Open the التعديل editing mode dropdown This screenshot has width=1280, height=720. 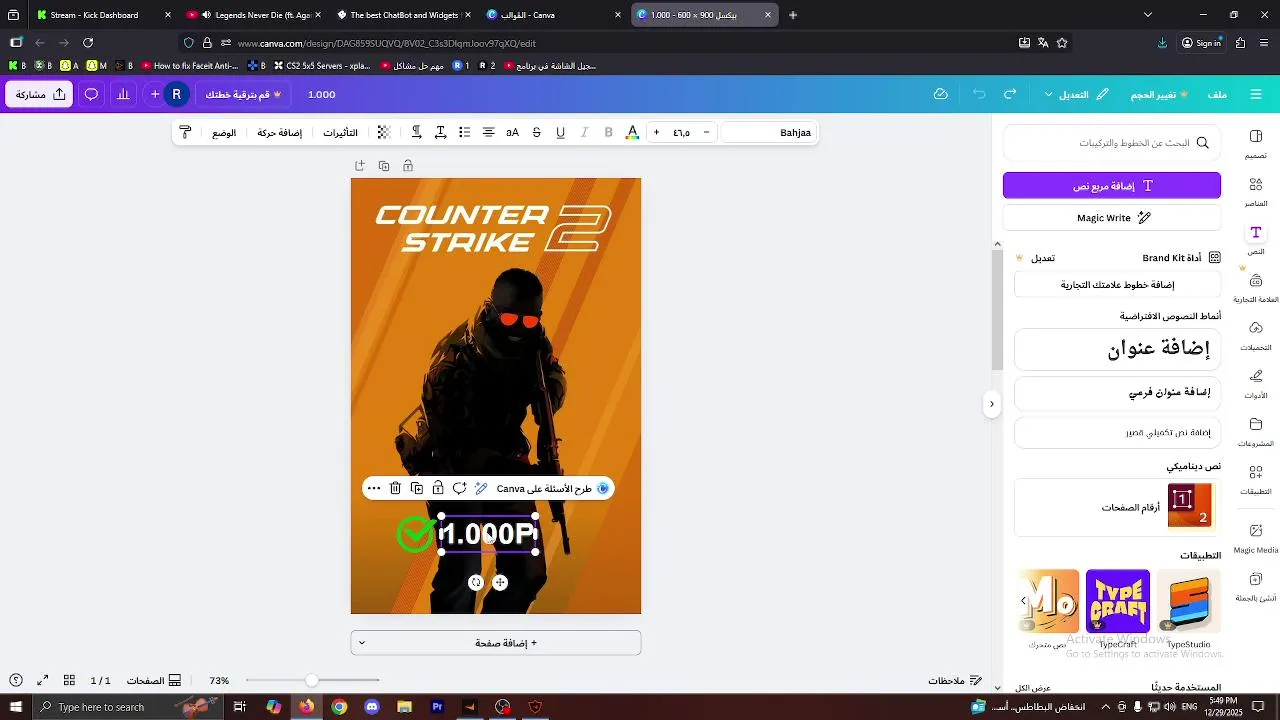(x=1077, y=94)
